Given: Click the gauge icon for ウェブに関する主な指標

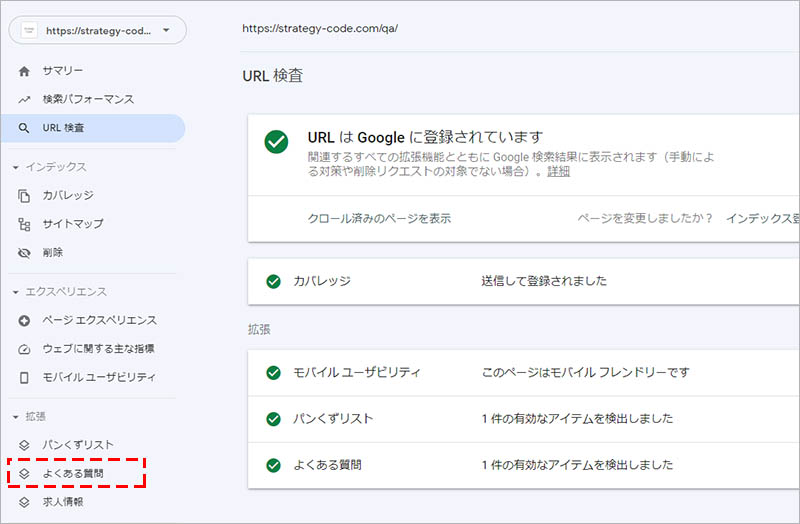Looking at the screenshot, I should (x=24, y=349).
